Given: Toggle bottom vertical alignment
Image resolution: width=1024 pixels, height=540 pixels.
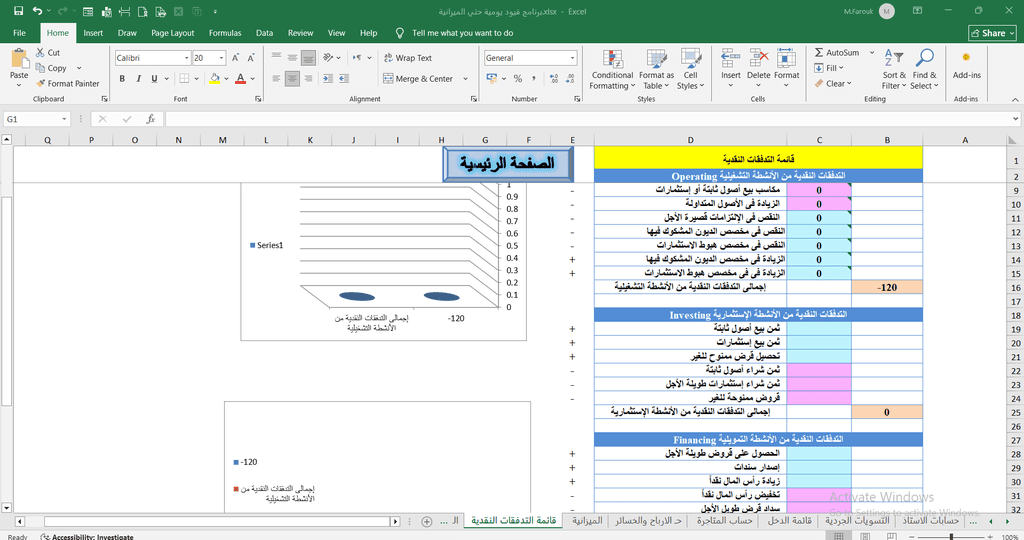Looking at the screenshot, I should (308, 57).
